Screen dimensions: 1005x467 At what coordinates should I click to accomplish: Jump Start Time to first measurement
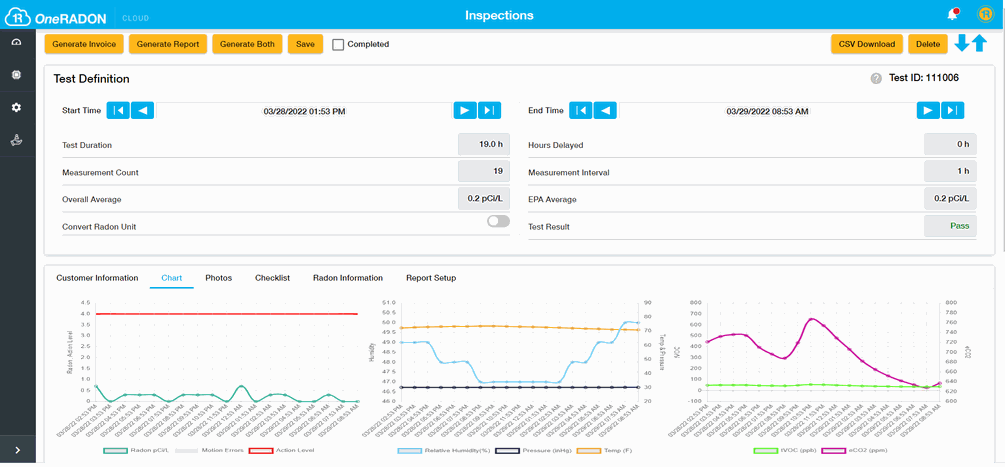(x=118, y=110)
